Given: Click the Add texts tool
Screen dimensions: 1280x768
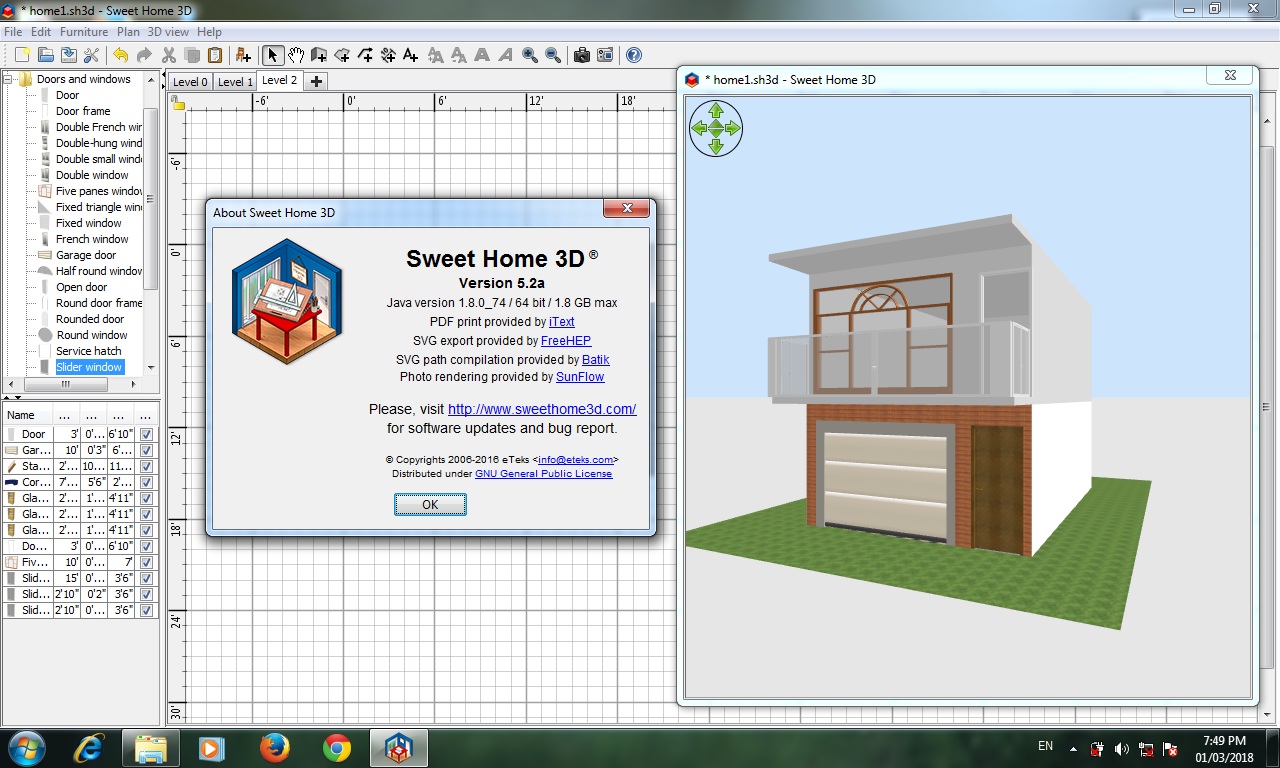Looking at the screenshot, I should [409, 57].
